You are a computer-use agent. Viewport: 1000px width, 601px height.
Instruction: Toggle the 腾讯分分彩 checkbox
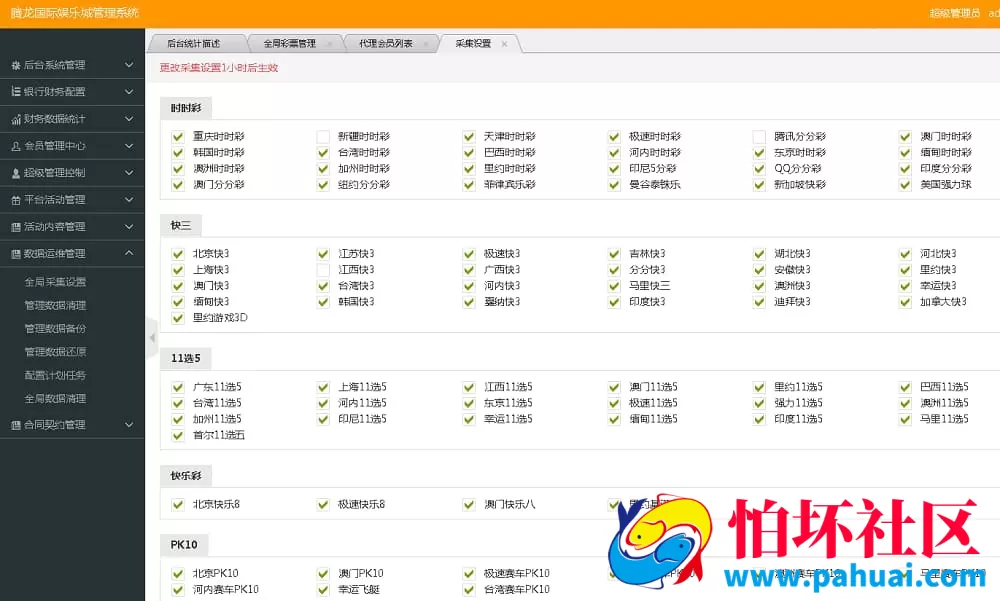(x=759, y=137)
